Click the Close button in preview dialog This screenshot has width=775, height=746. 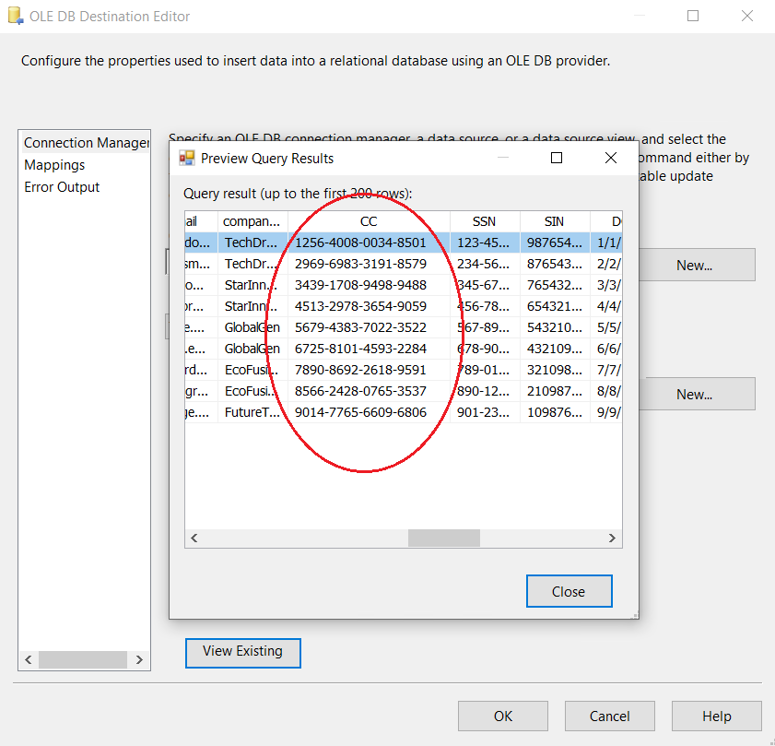click(569, 591)
